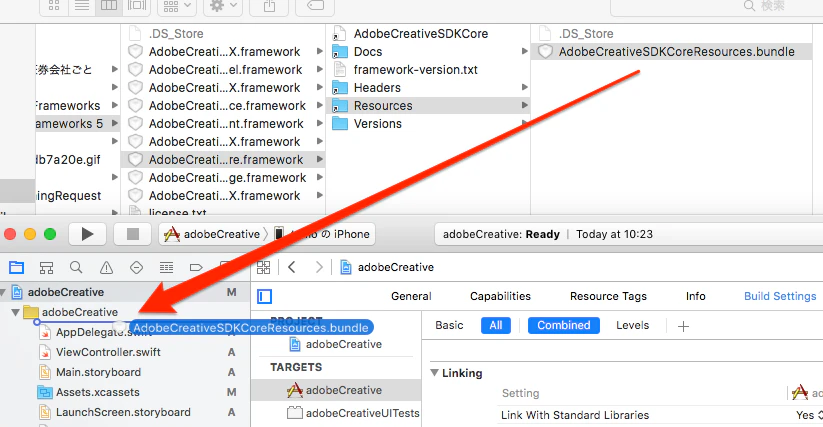Viewport: 823px width, 427px height.
Task: Toggle the project and targets list sidebar
Action: 265,297
